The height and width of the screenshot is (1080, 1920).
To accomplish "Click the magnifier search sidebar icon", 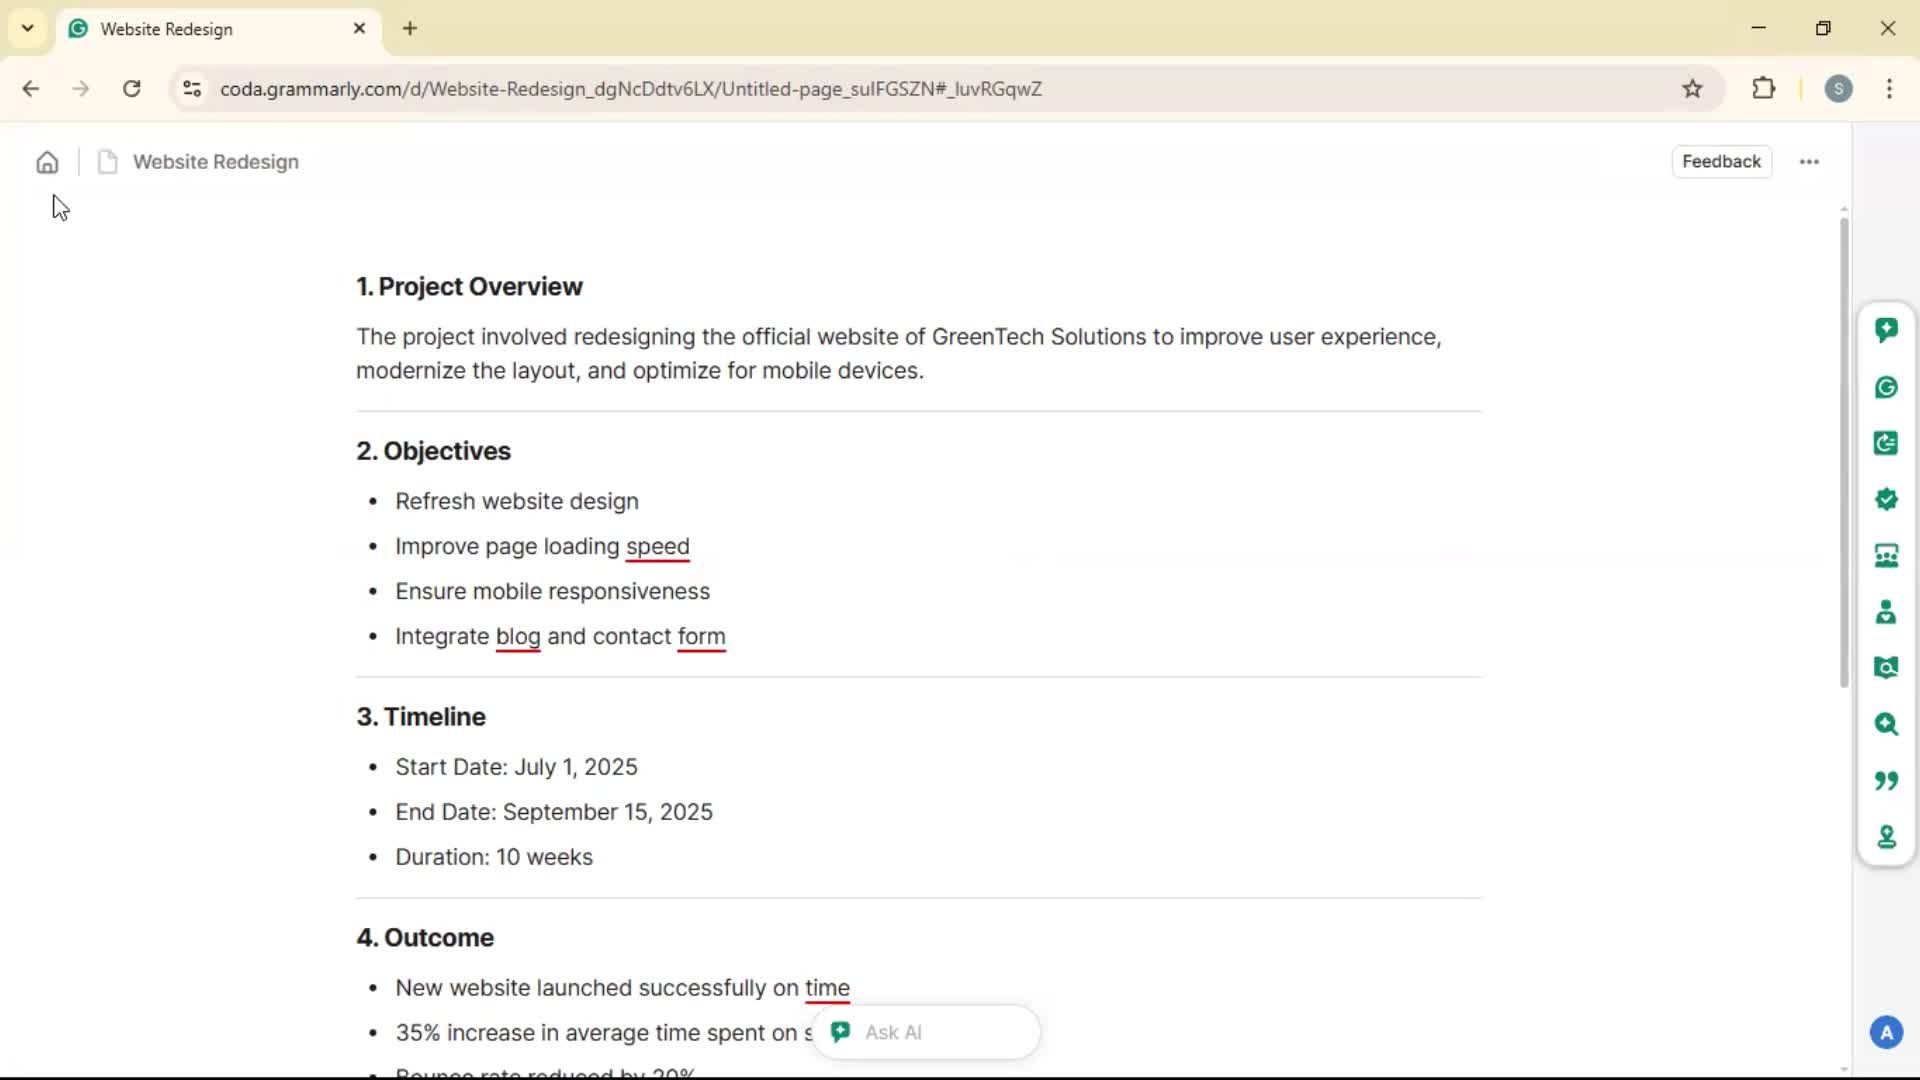I will [1886, 724].
